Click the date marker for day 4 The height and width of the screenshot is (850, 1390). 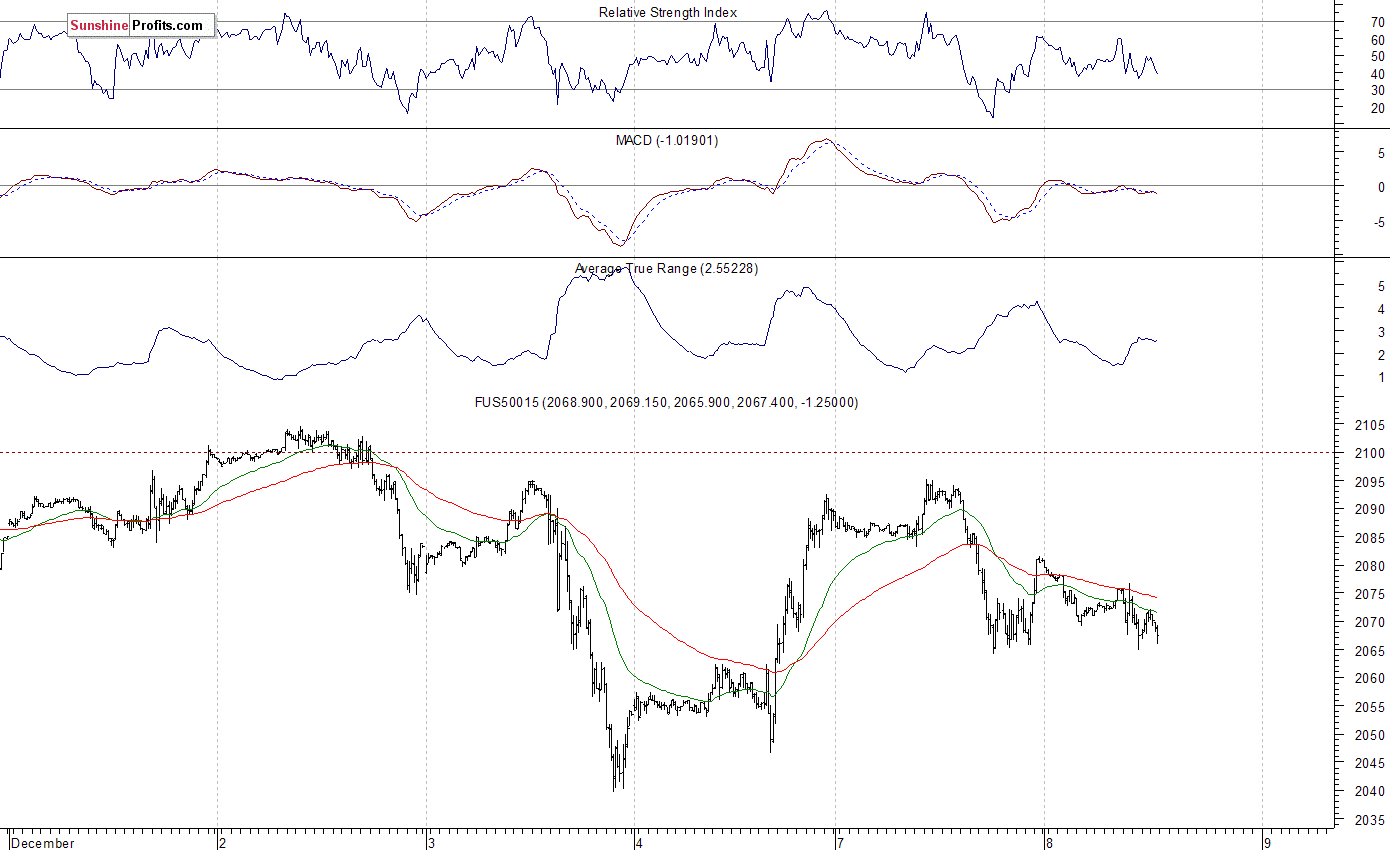(x=639, y=843)
